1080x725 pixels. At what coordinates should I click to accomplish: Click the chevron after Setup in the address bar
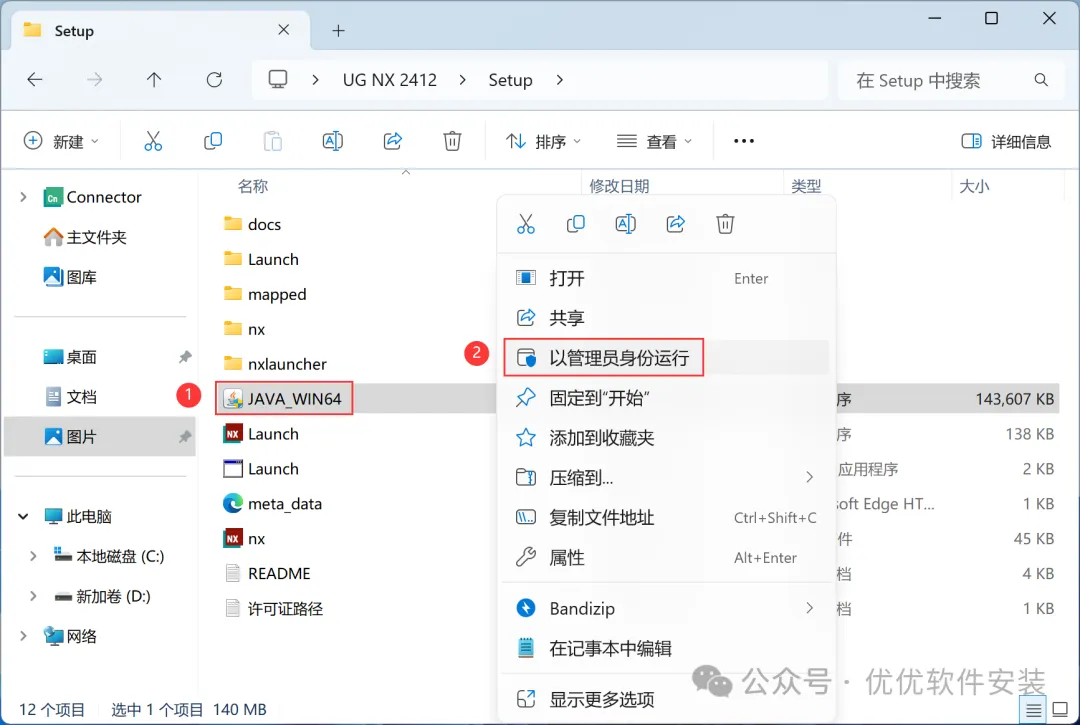[559, 80]
